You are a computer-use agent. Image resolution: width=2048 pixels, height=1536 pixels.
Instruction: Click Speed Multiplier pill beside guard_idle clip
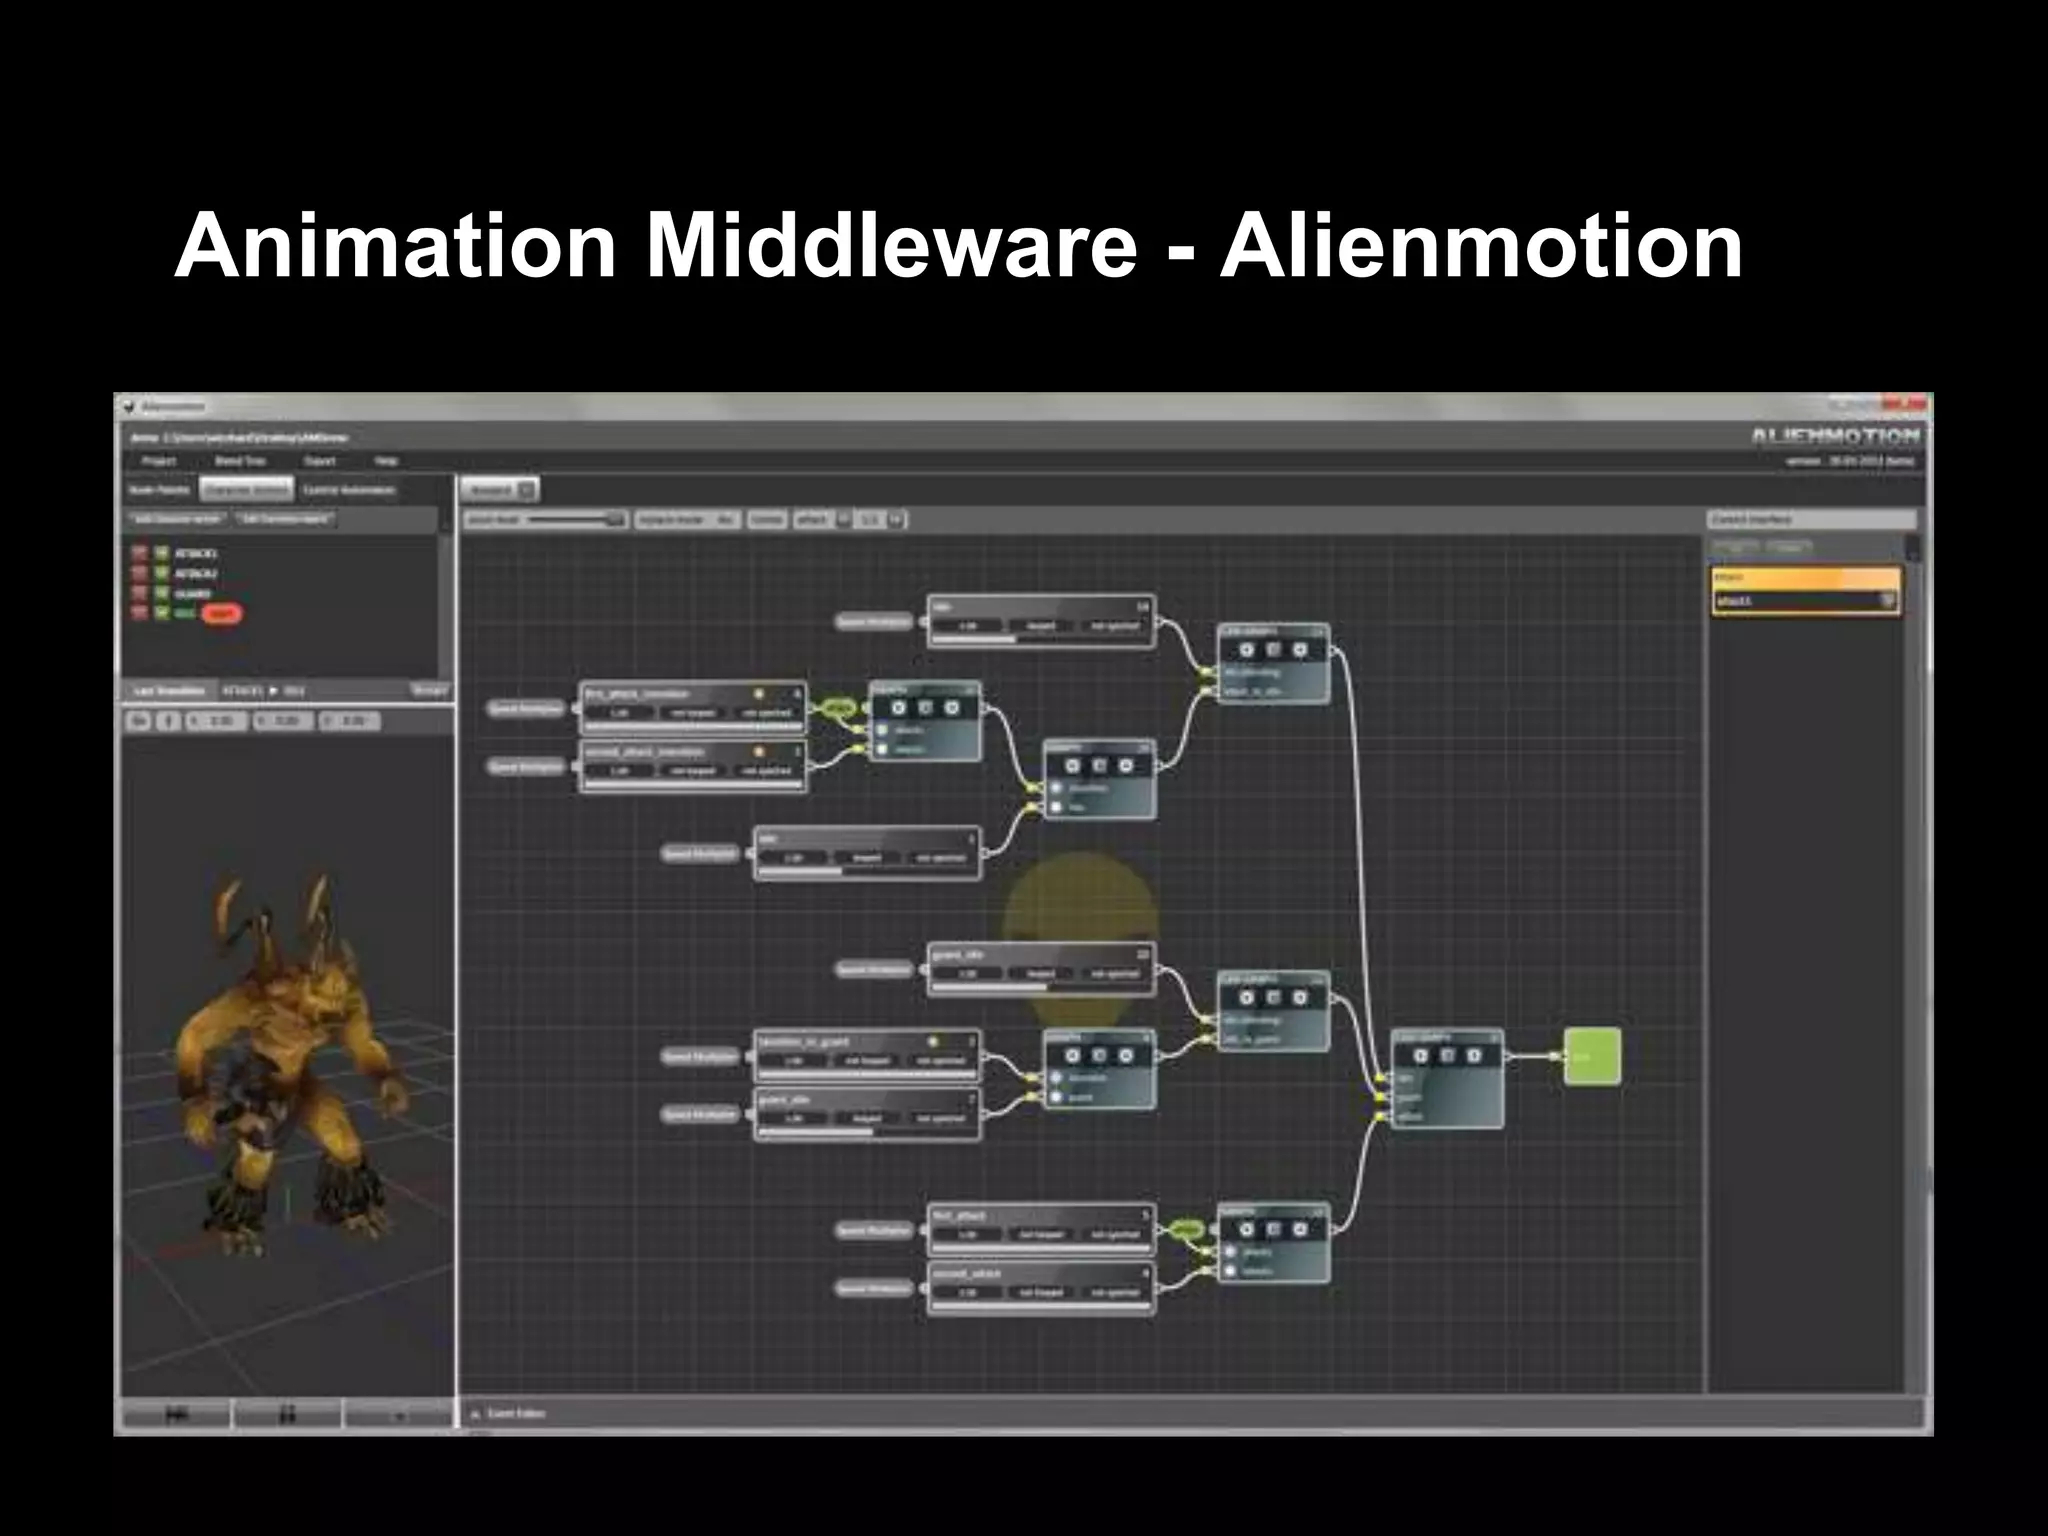[x=874, y=970]
